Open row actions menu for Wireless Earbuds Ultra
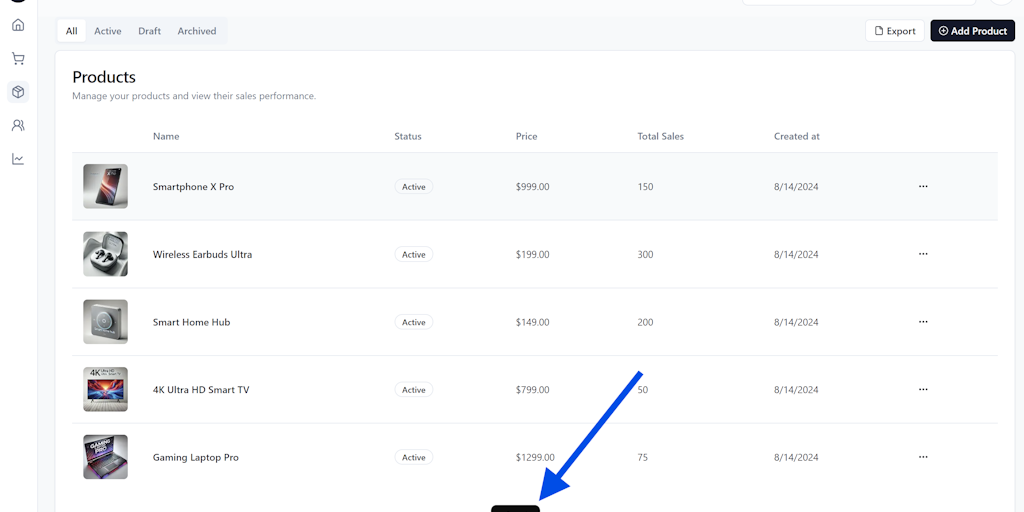 click(923, 254)
